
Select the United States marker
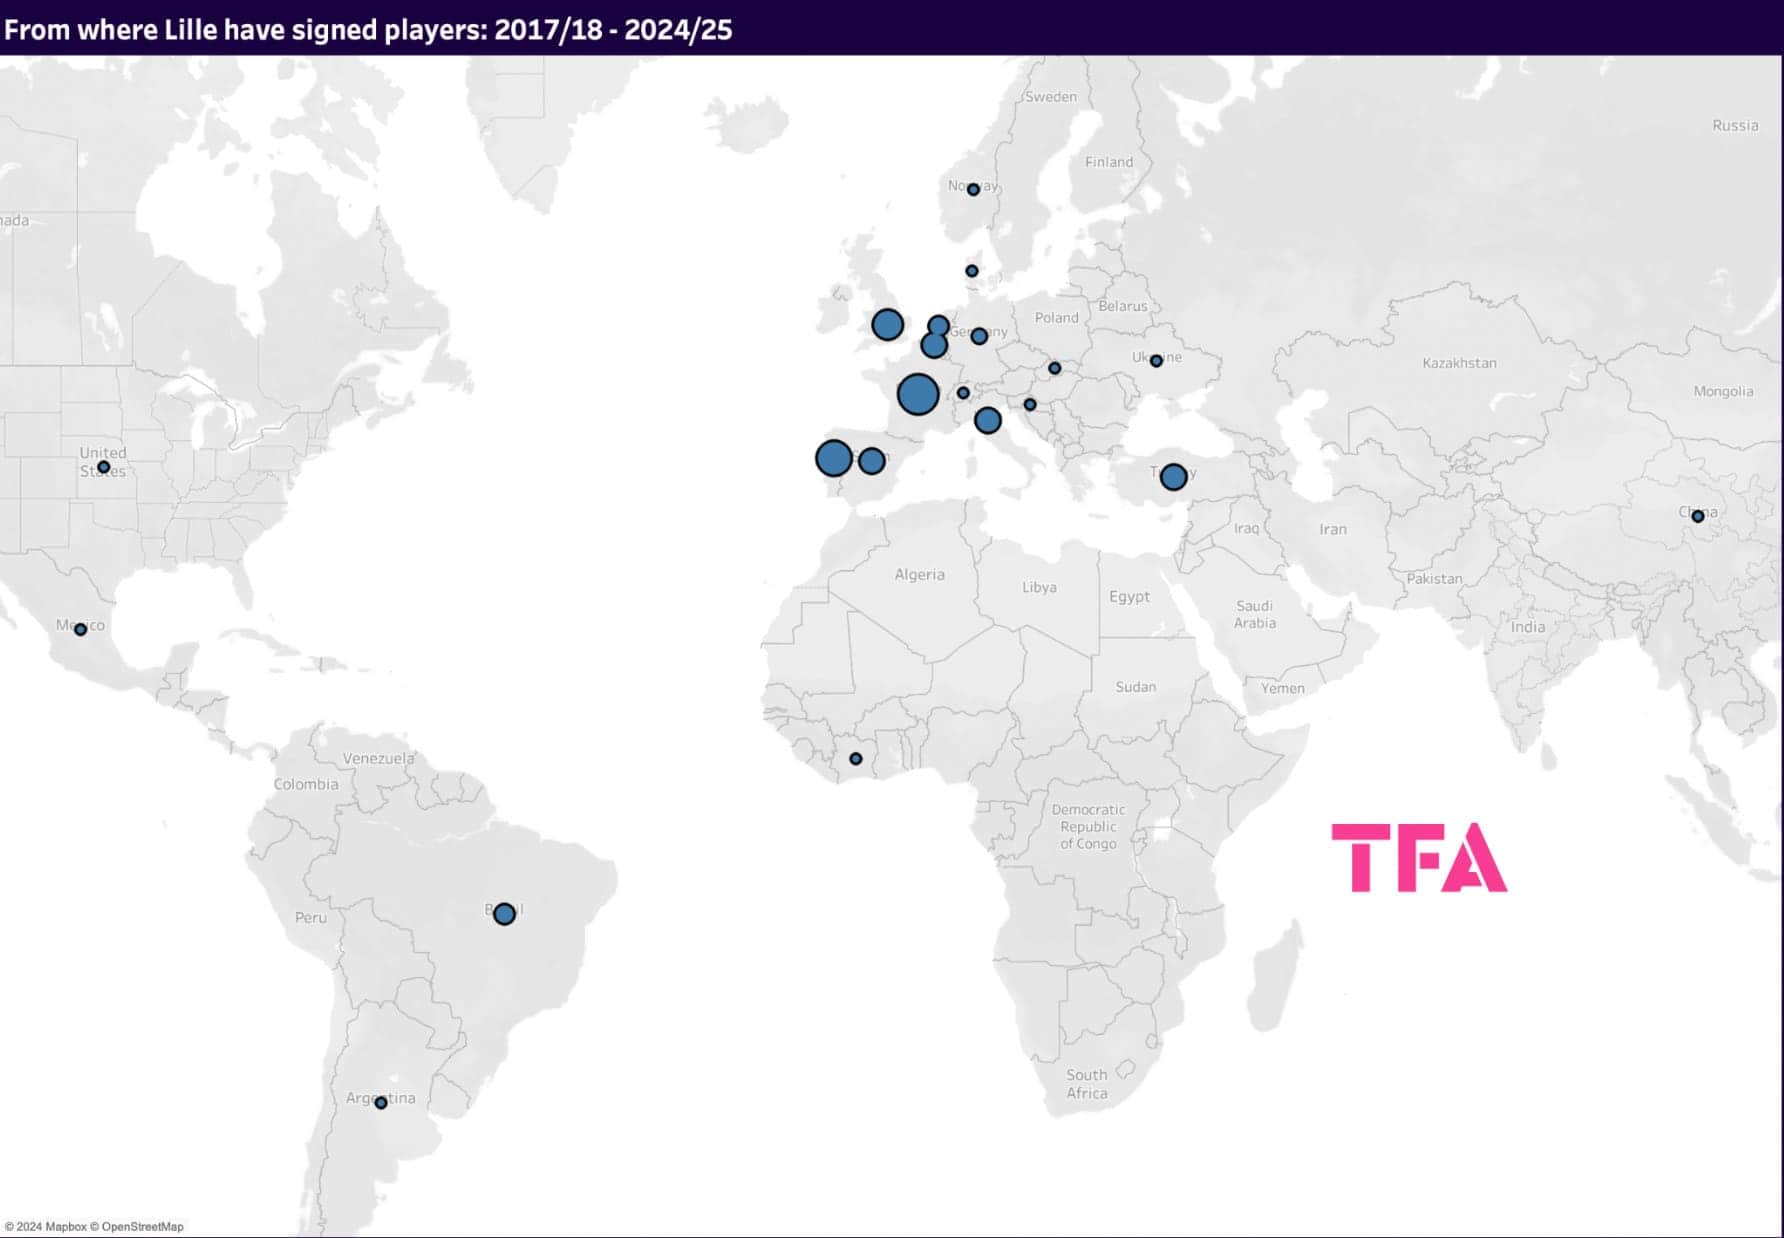point(103,467)
